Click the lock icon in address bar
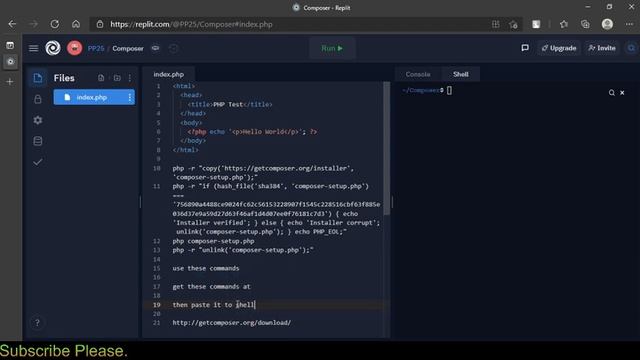 coord(100,24)
